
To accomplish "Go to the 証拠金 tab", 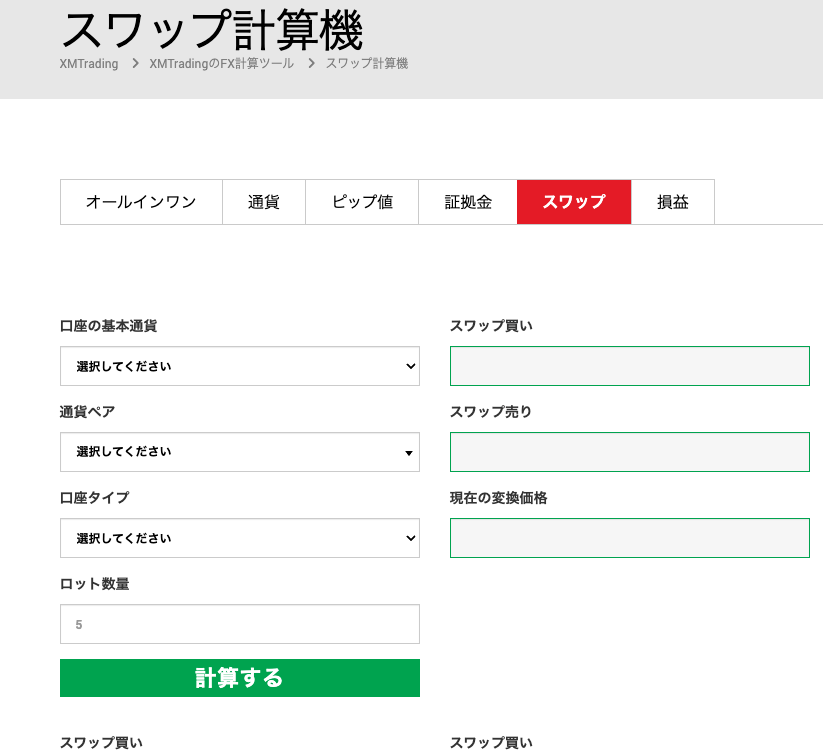I will (x=468, y=202).
